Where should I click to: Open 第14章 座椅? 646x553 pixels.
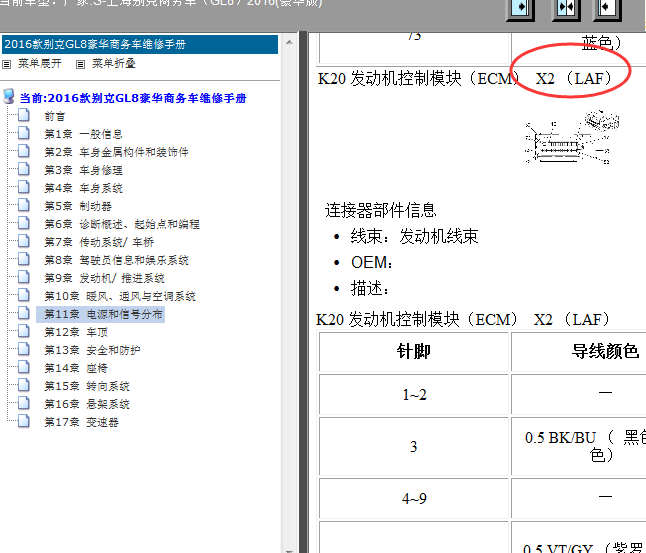[76, 368]
